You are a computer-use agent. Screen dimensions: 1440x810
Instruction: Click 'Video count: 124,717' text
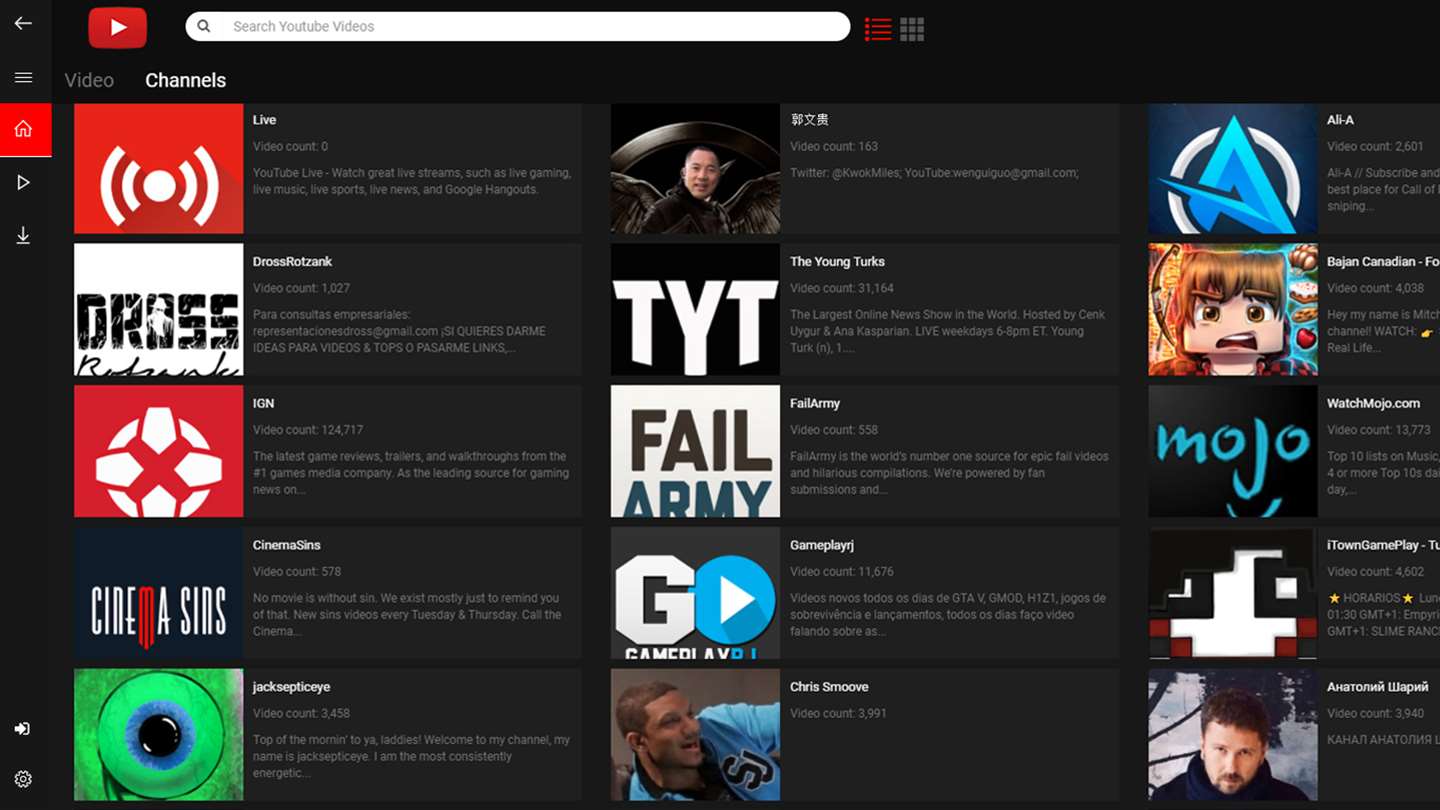click(x=308, y=430)
